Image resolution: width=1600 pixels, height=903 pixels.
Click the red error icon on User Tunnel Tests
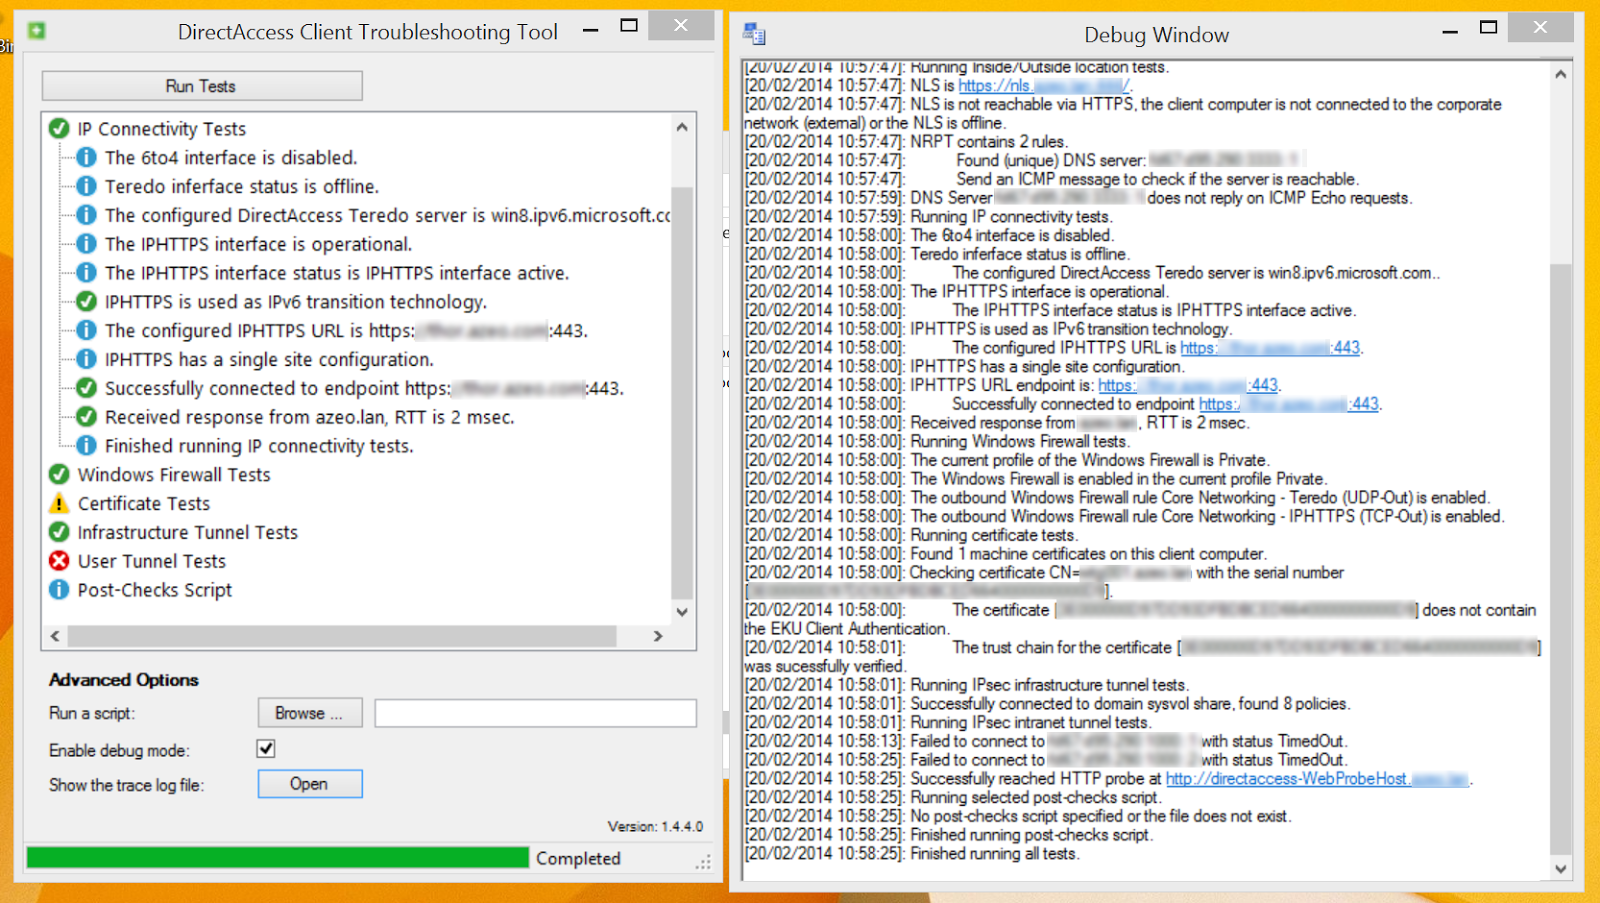(57, 561)
